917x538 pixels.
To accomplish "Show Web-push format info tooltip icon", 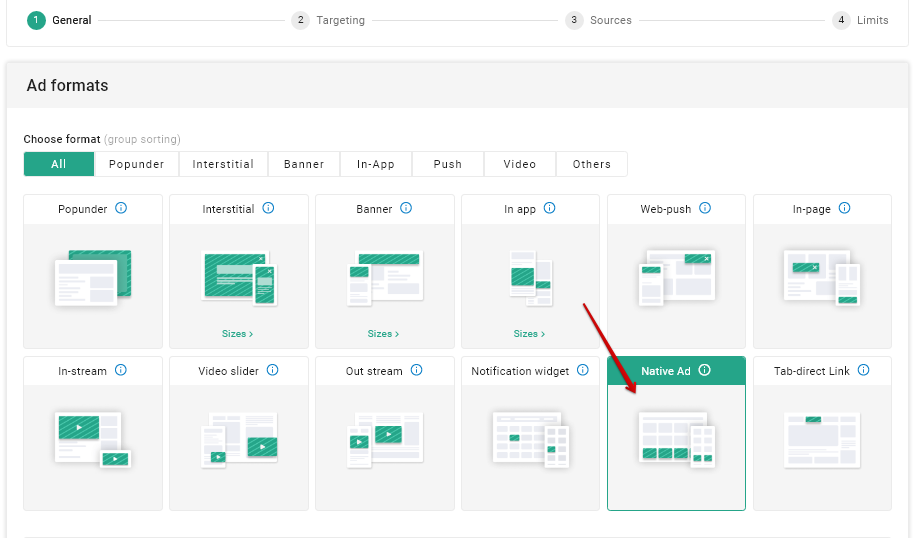I will 705,209.
